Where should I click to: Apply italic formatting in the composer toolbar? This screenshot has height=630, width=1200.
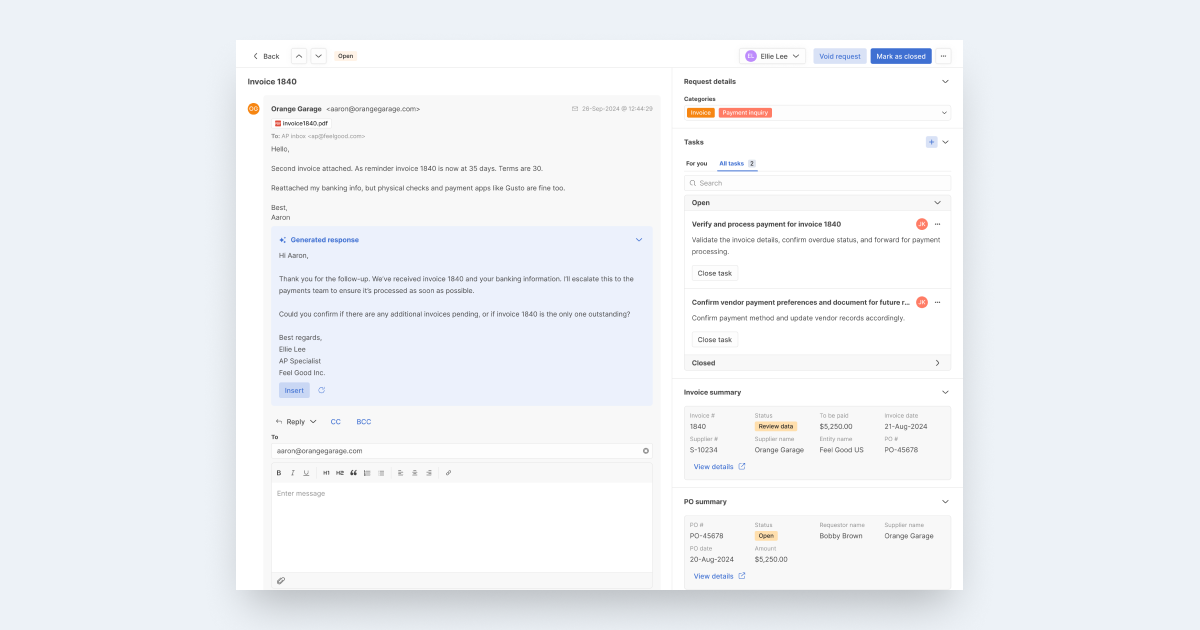coord(292,472)
